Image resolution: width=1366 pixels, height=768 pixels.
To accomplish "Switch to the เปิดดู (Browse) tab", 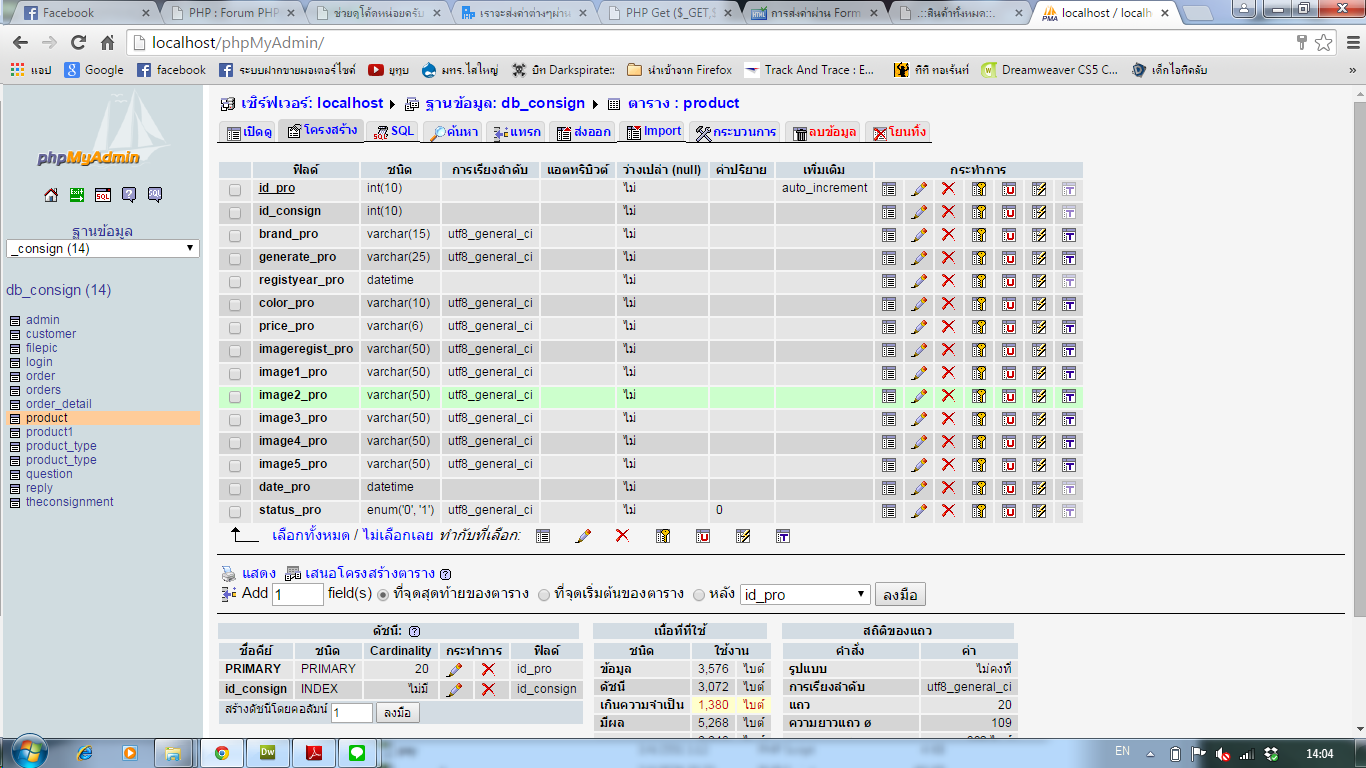I will coord(248,132).
